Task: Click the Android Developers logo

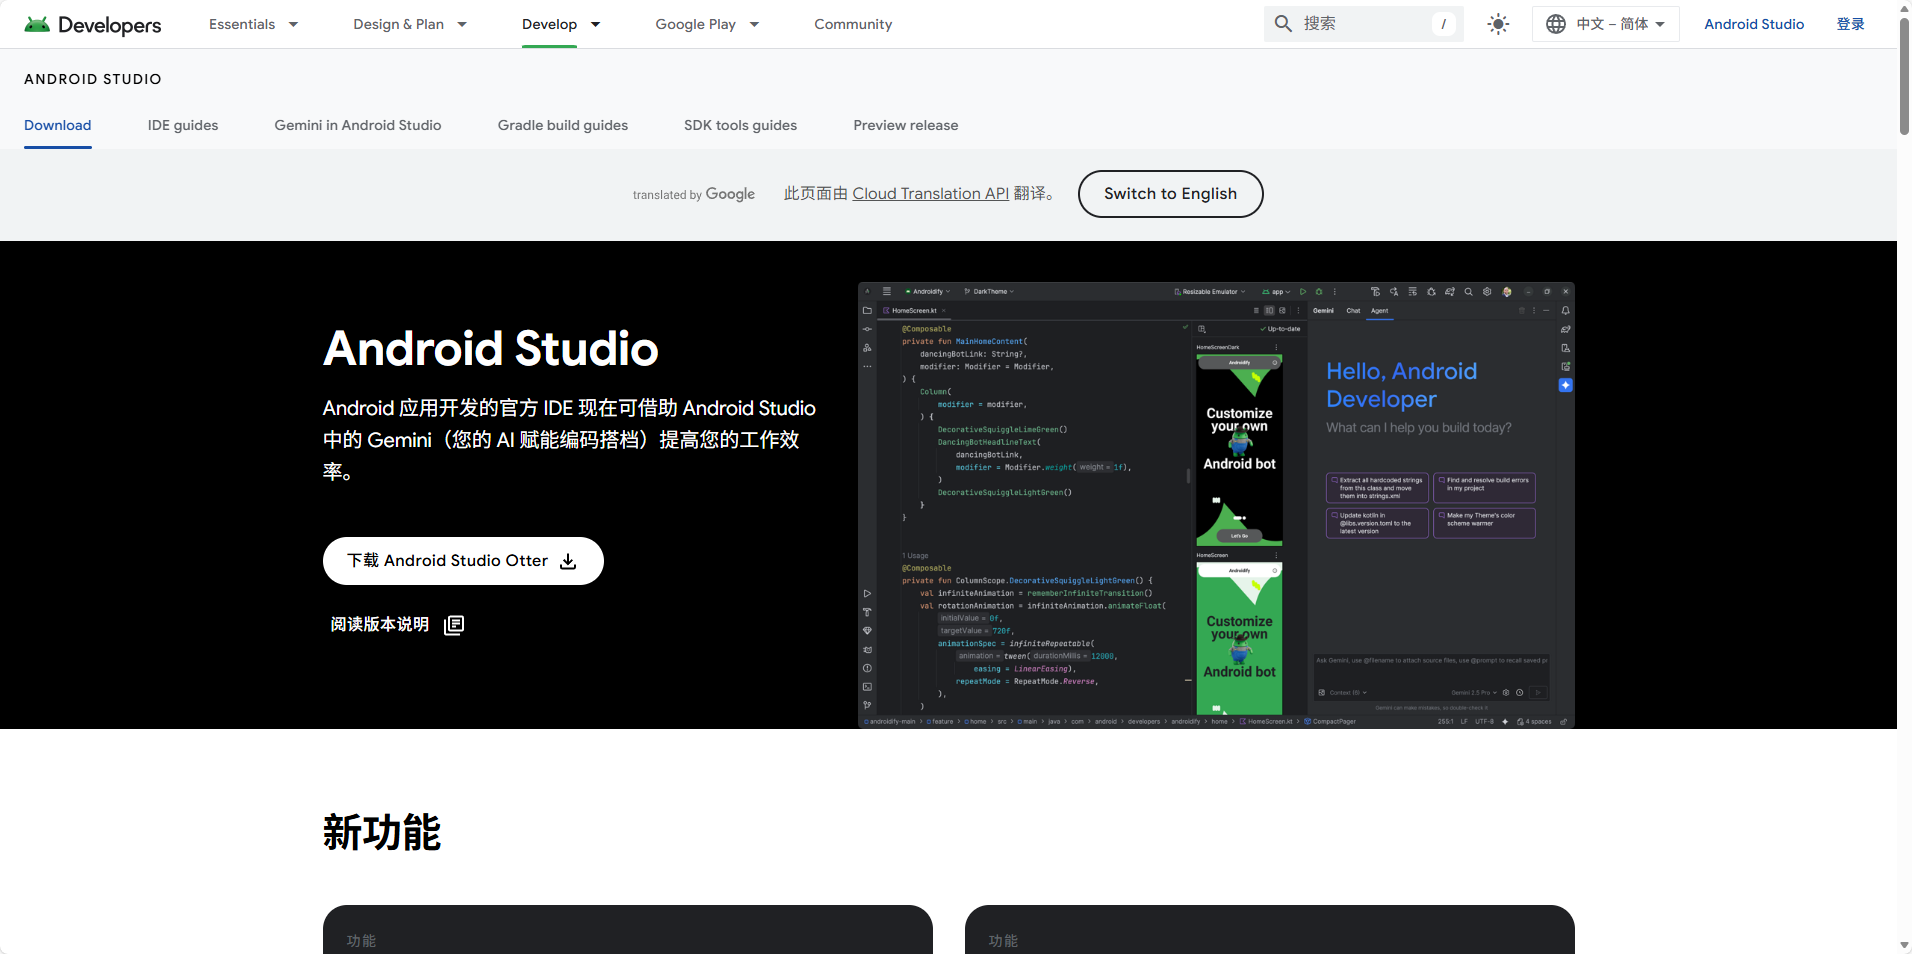Action: [93, 24]
